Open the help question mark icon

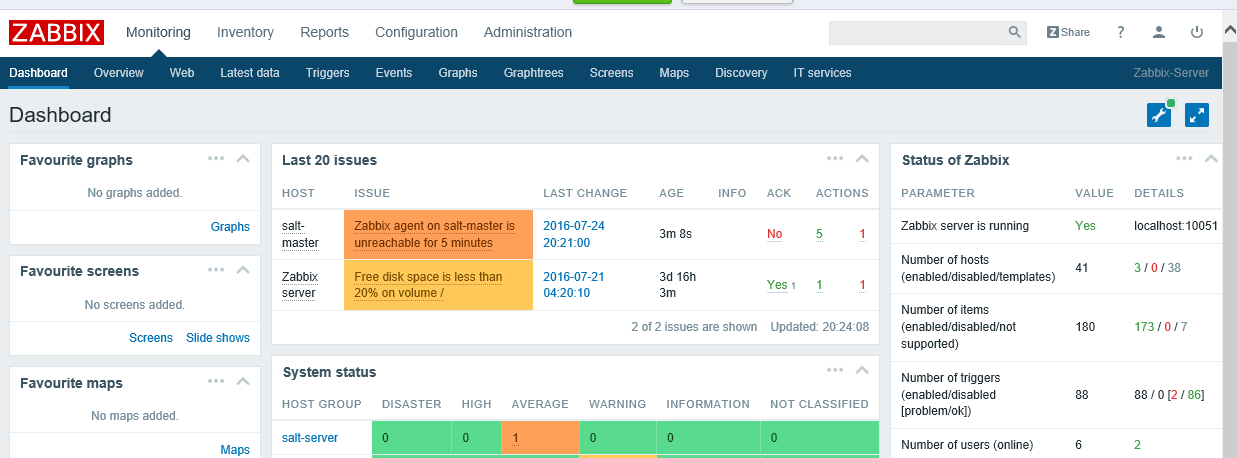[1121, 32]
